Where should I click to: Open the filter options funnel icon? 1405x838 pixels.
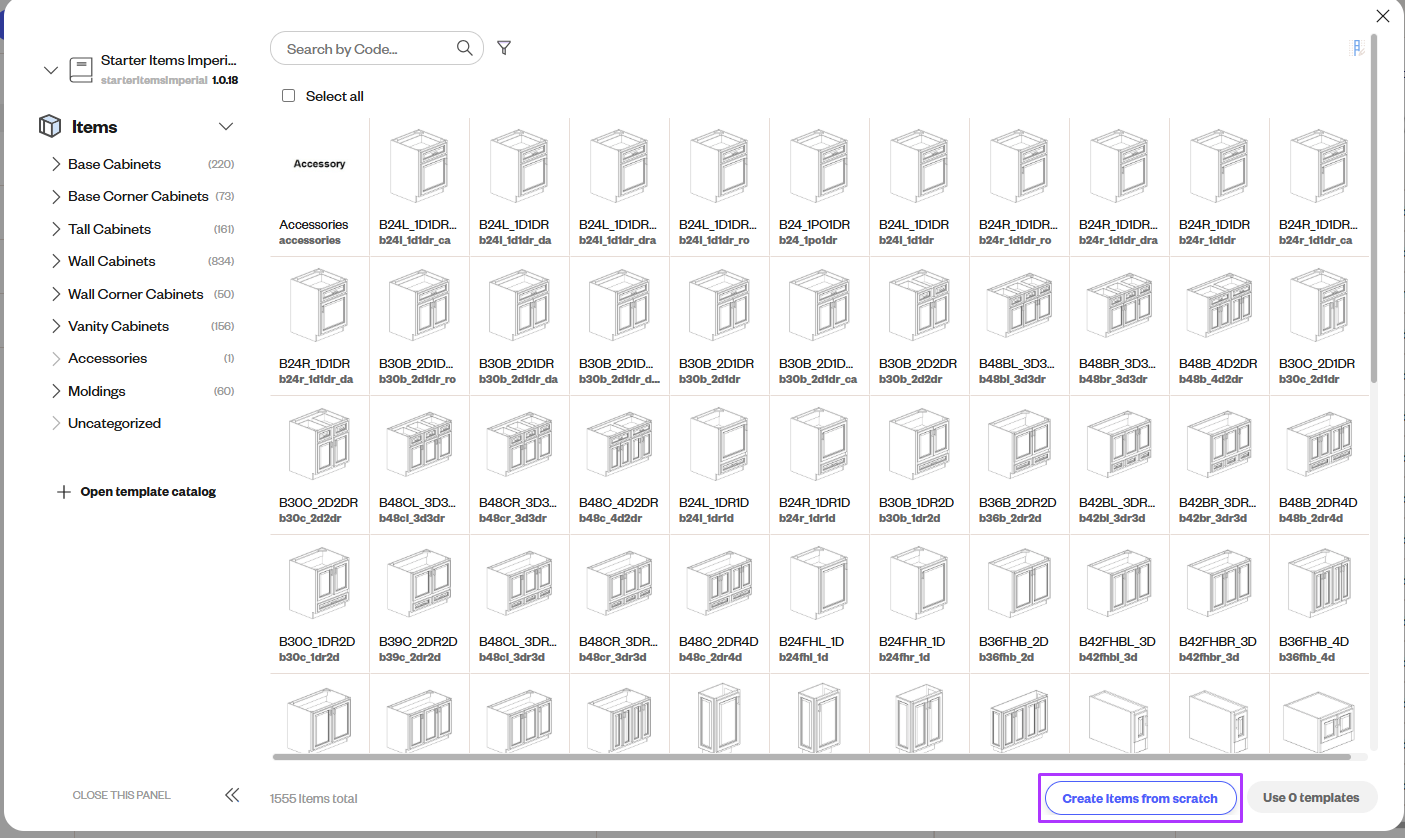pos(504,47)
